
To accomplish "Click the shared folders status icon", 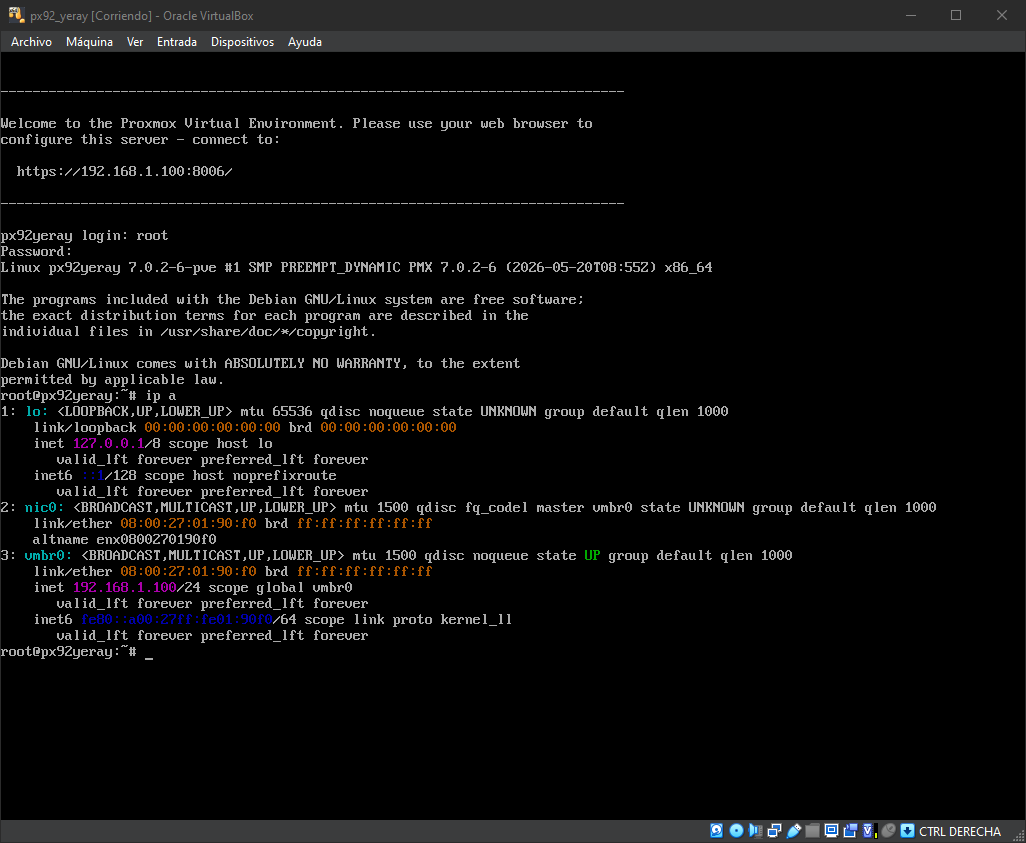I will click(x=813, y=831).
